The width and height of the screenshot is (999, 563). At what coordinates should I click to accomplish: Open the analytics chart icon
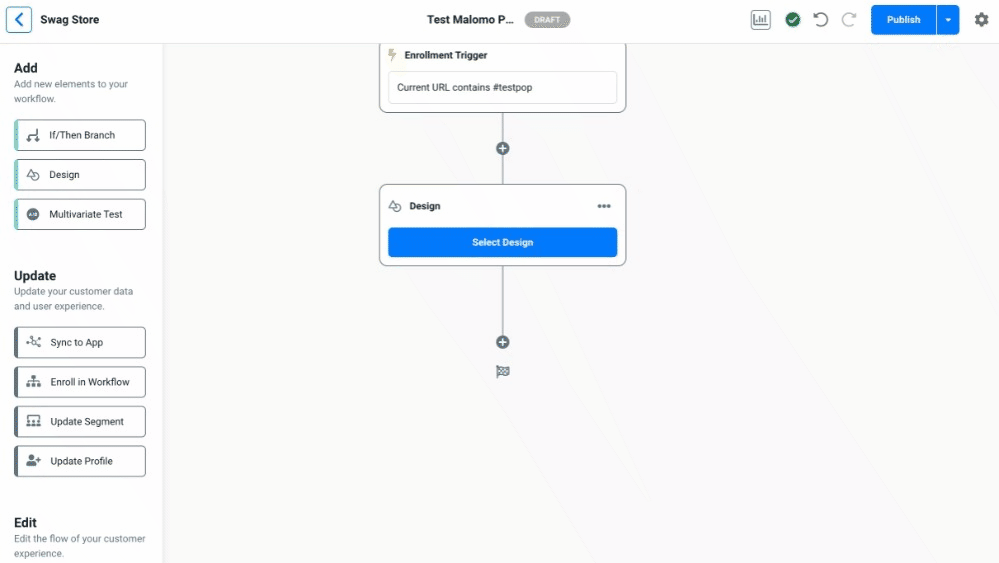[761, 20]
